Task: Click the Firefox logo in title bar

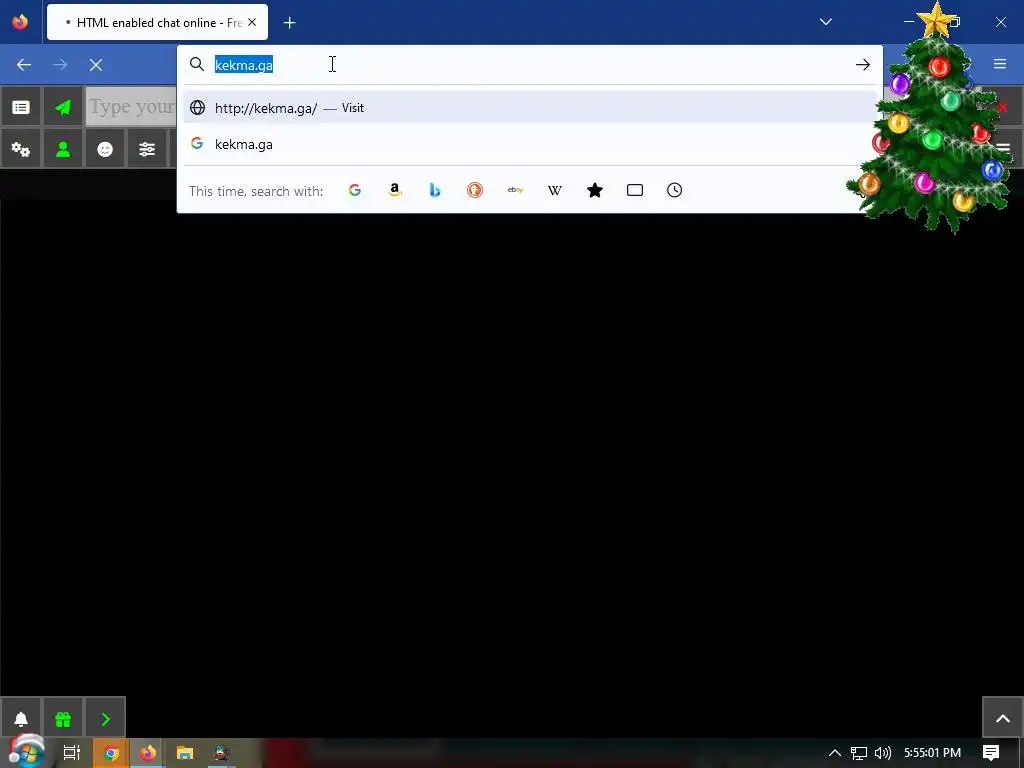Action: pyautogui.click(x=20, y=22)
